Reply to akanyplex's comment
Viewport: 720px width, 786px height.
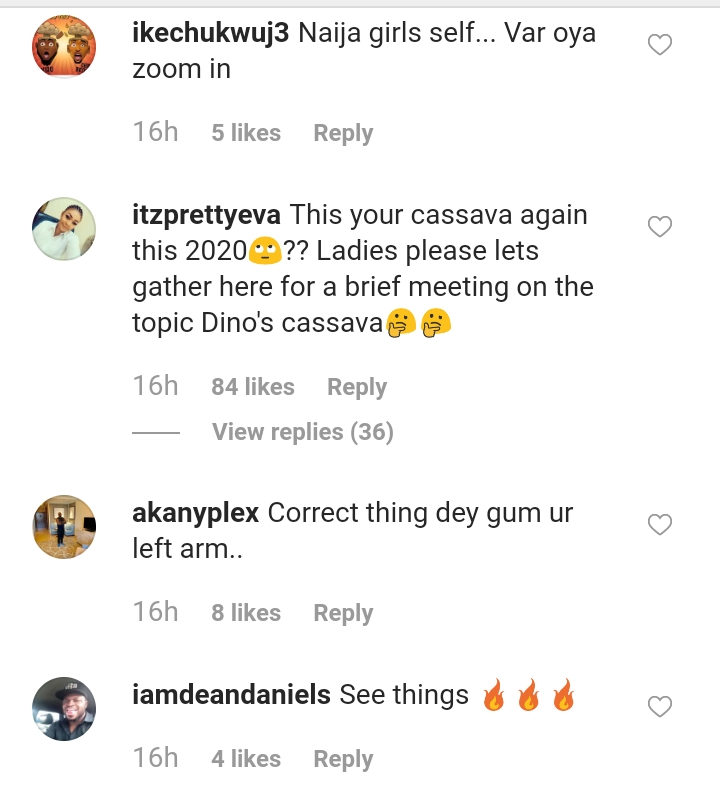coord(343,613)
